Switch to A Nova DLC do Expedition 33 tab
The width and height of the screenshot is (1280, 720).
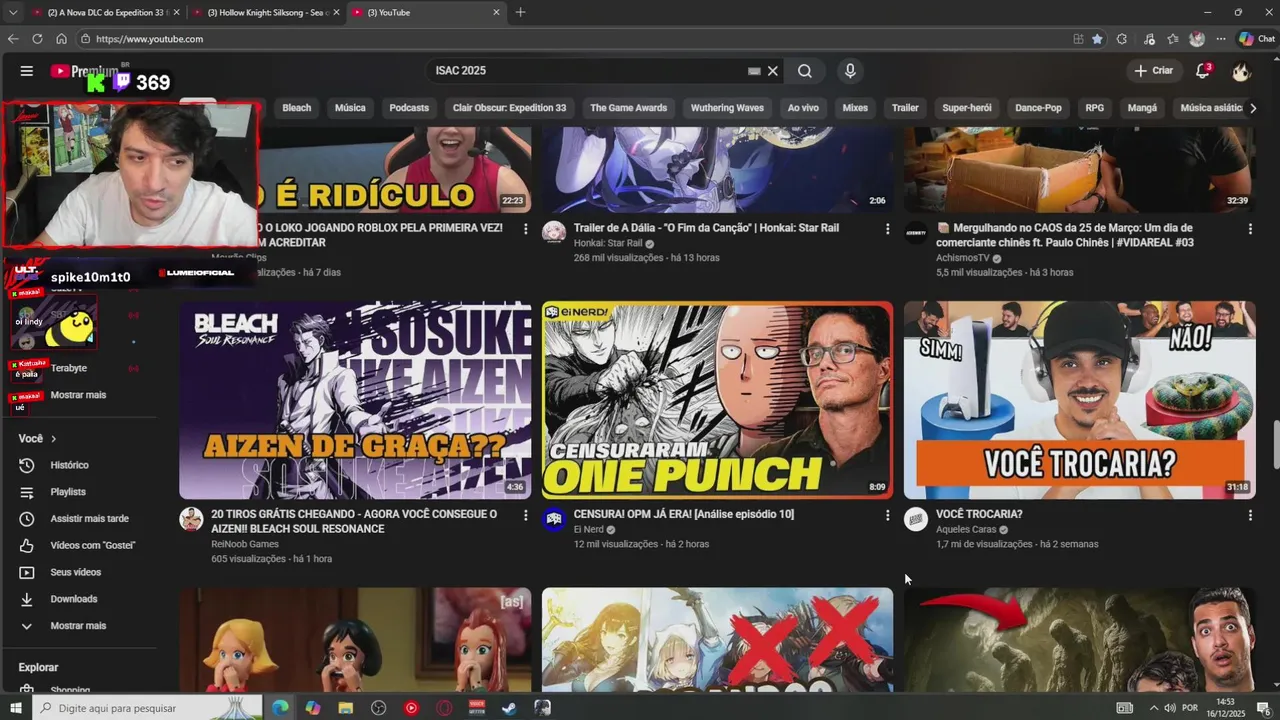105,12
